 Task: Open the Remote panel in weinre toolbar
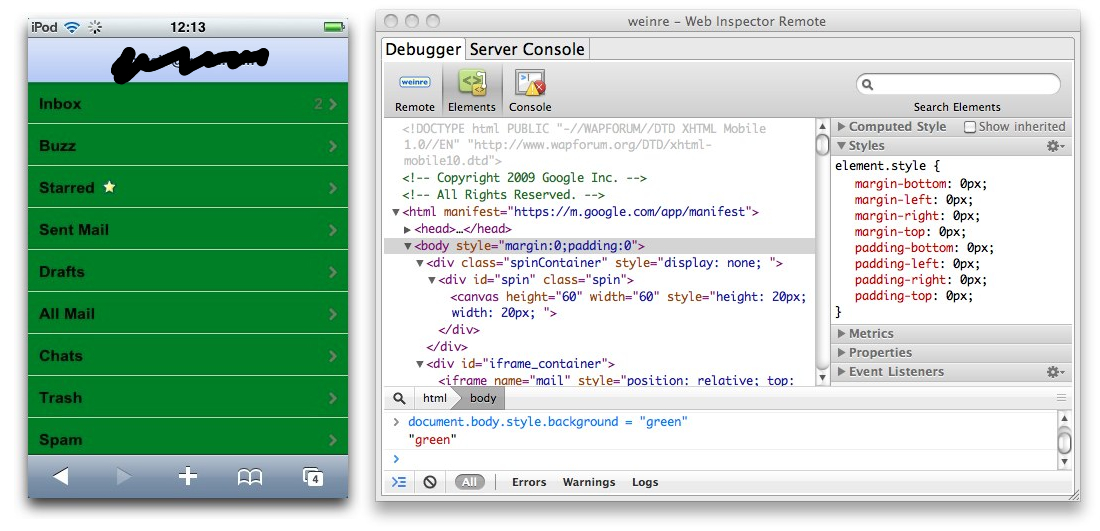coord(414,91)
